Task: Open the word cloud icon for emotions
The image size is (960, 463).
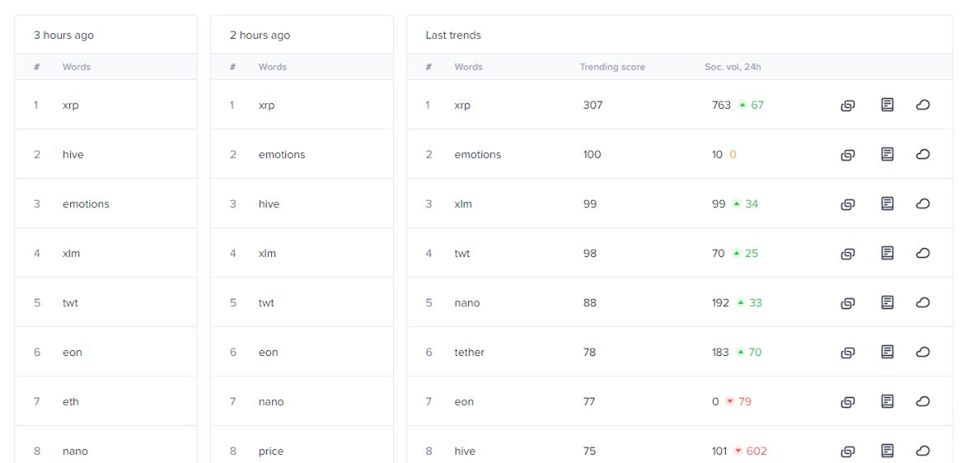Action: [923, 154]
